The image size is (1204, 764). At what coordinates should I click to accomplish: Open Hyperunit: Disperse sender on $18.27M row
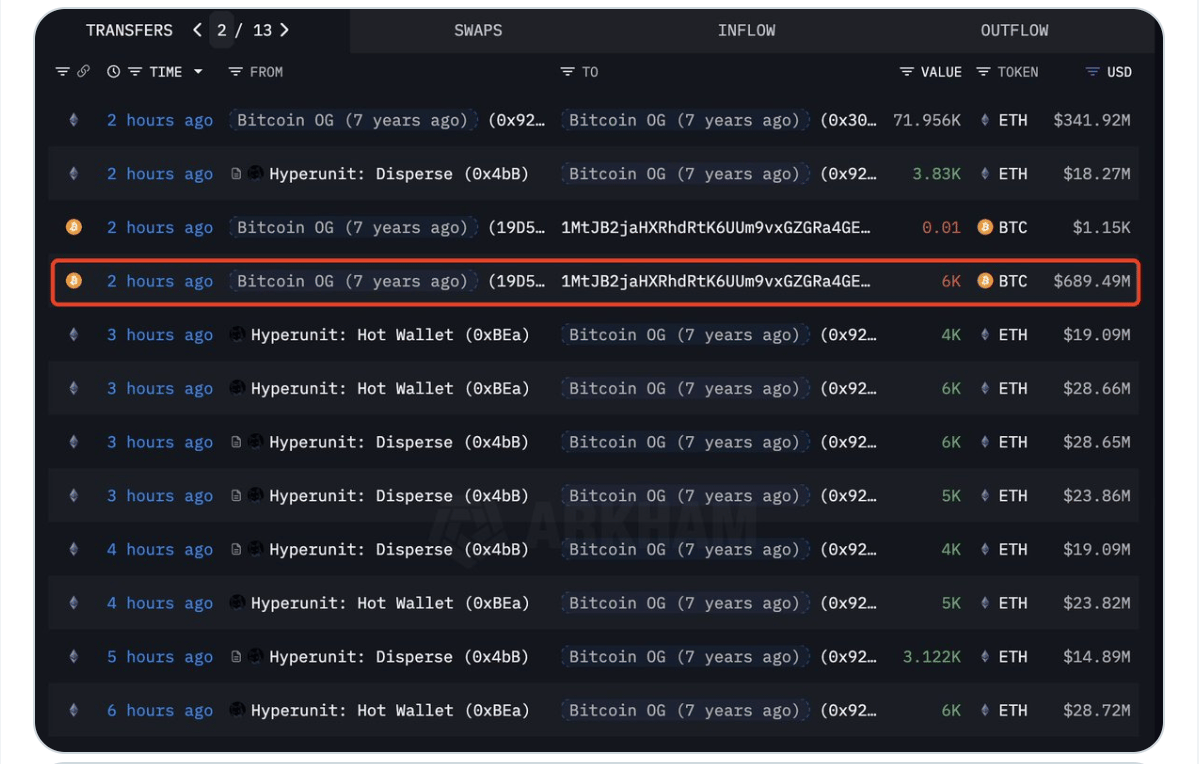pos(399,174)
